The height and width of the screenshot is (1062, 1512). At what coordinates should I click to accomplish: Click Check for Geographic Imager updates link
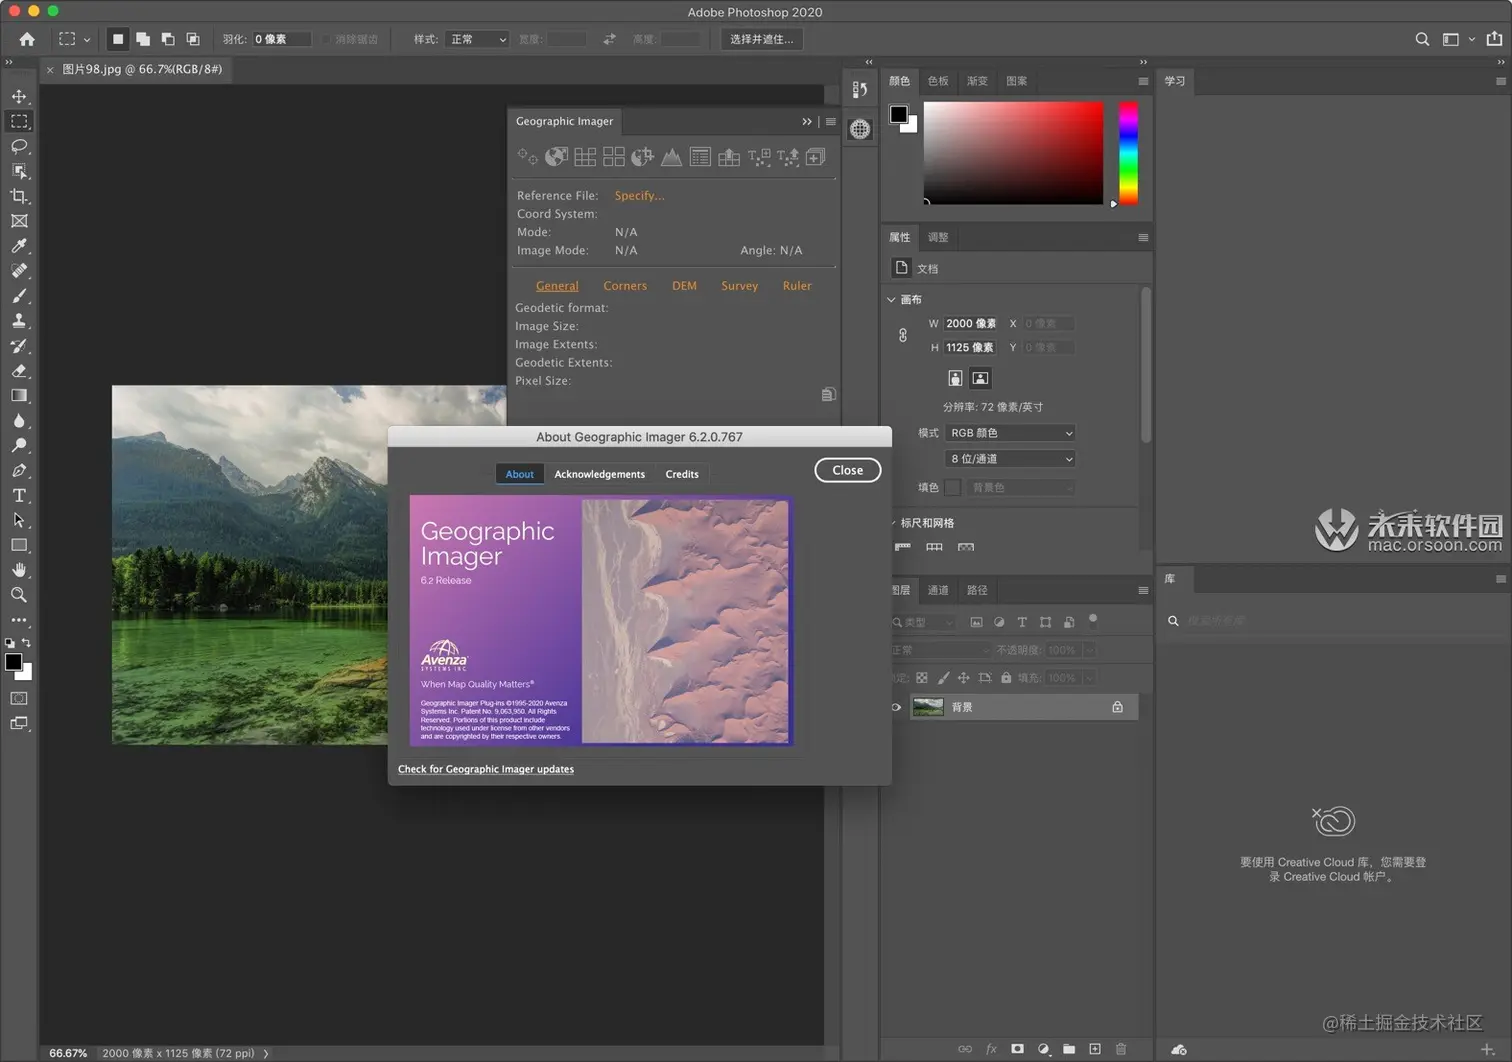point(486,769)
